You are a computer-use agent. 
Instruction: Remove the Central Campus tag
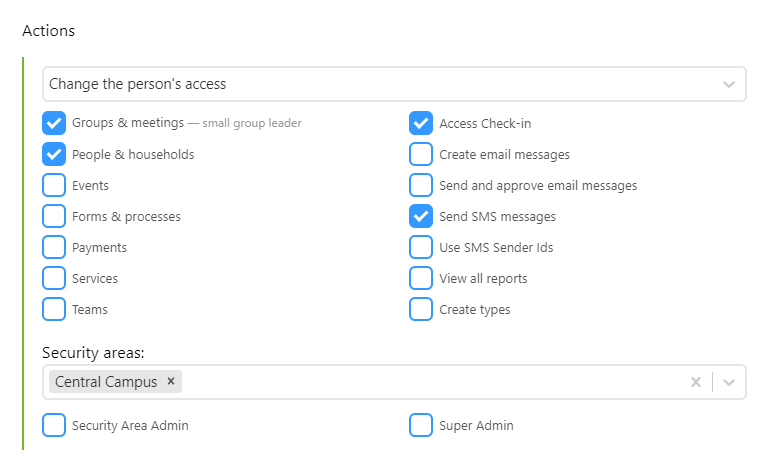click(x=171, y=381)
